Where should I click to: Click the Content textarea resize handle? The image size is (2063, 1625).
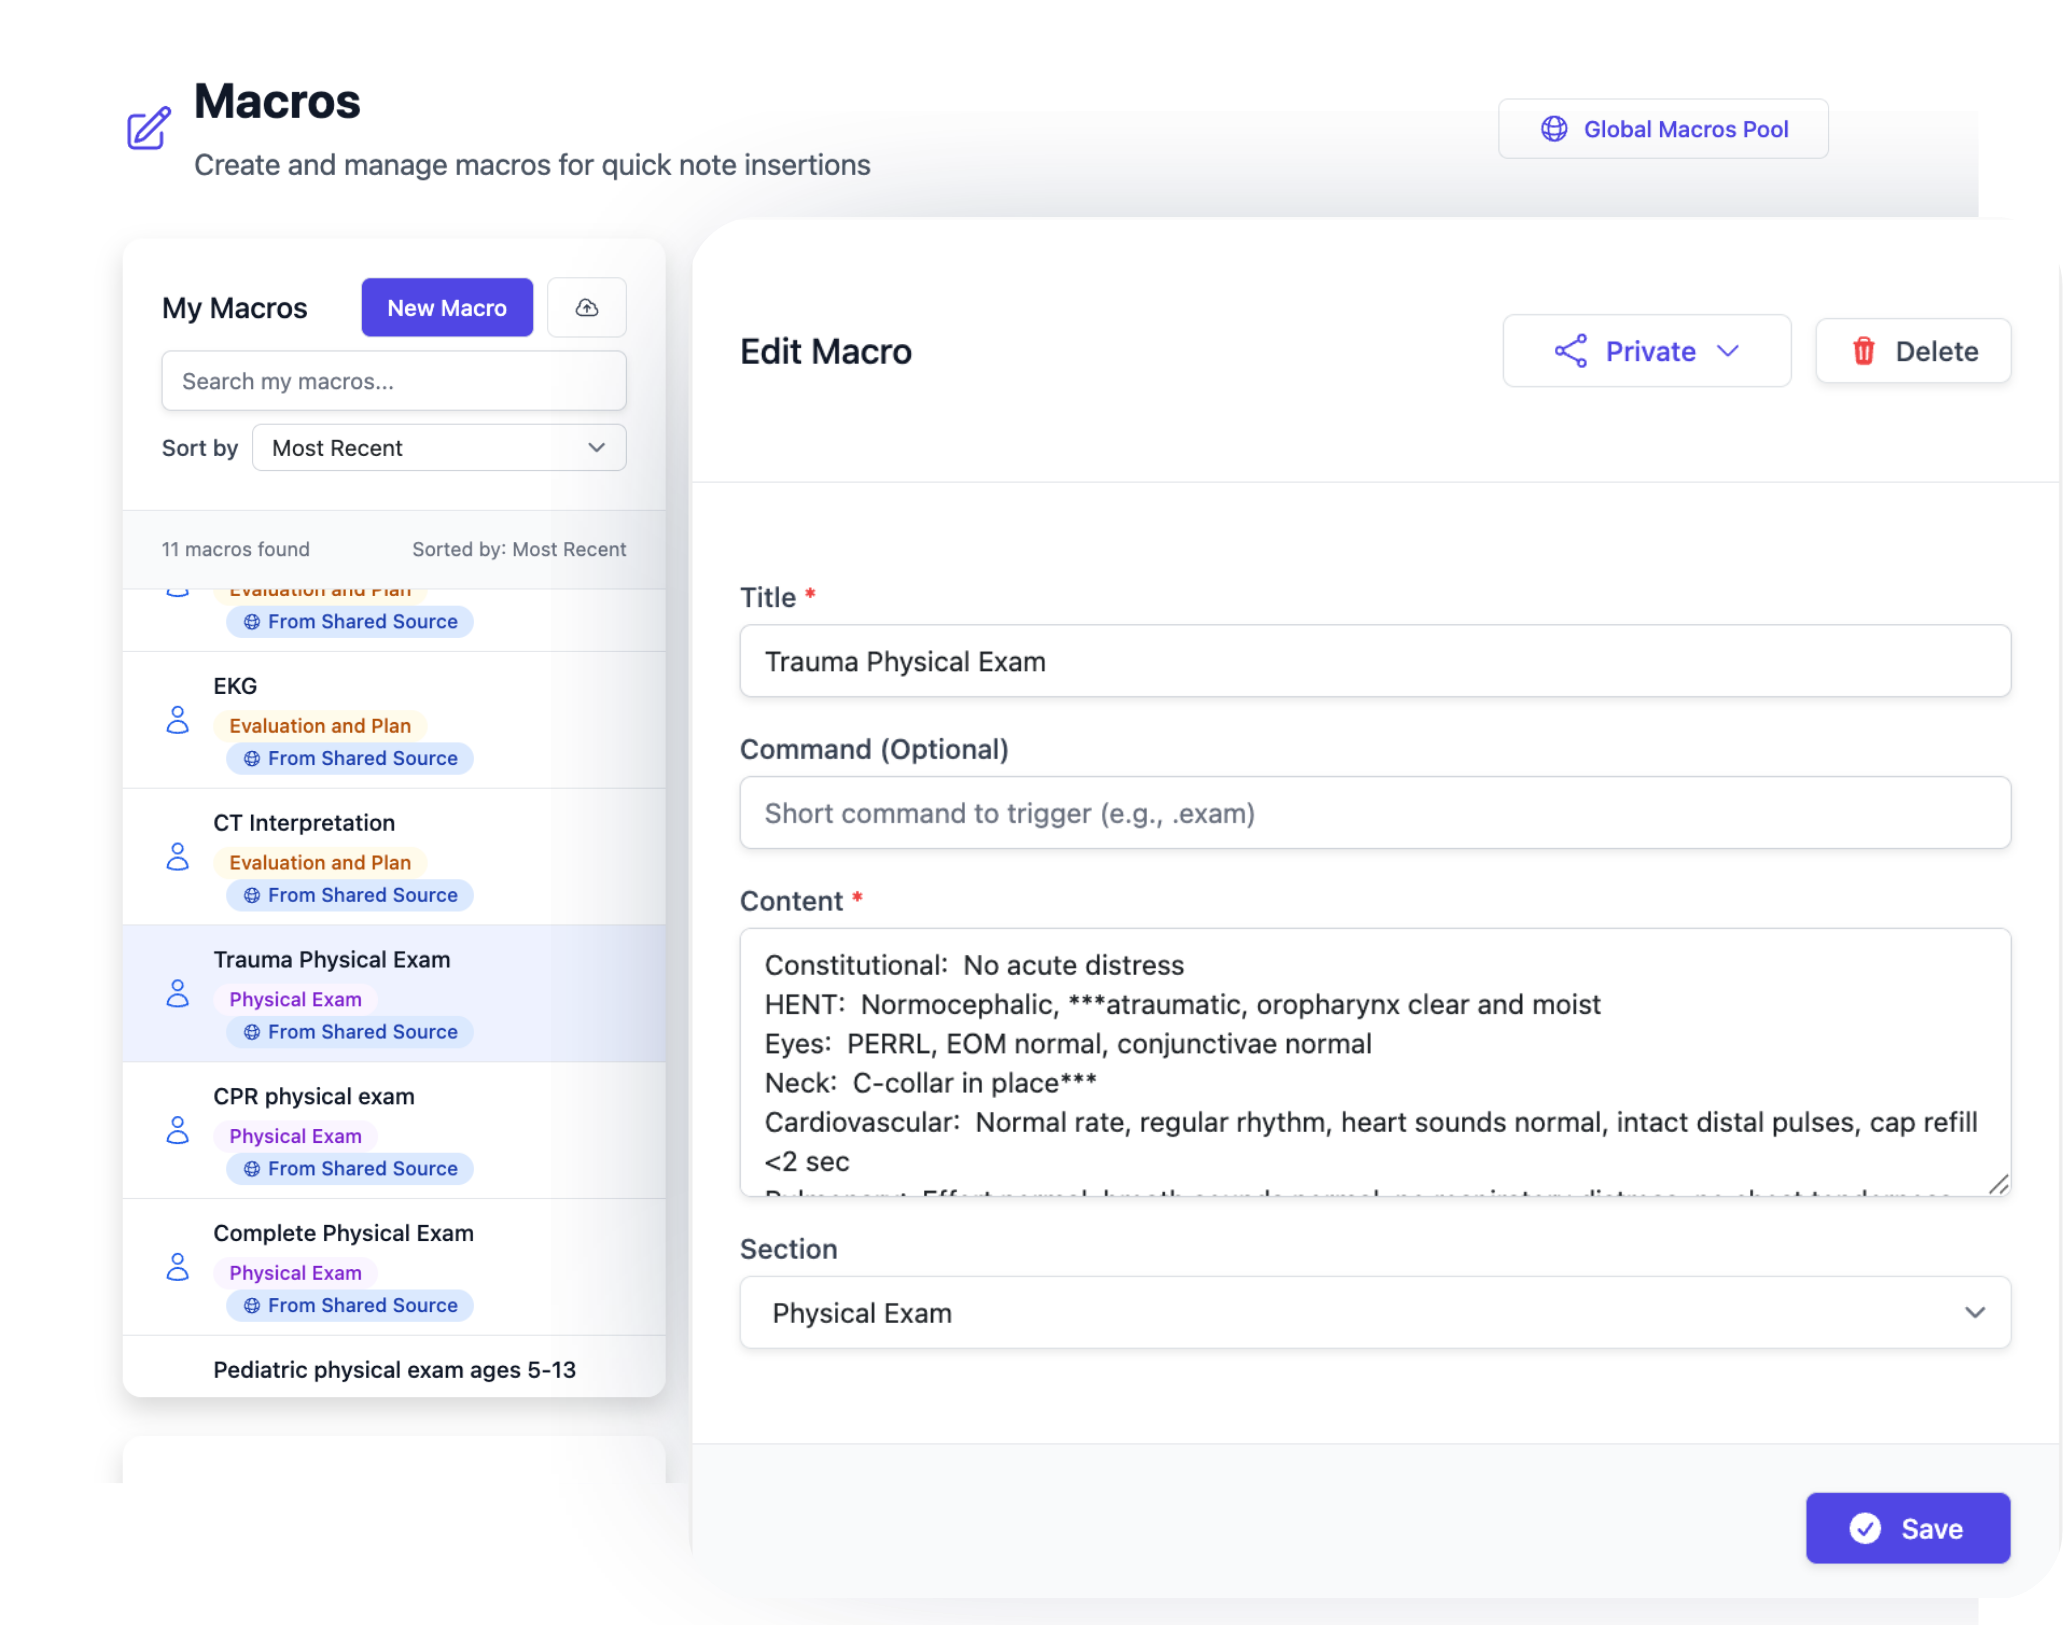1997,1184
